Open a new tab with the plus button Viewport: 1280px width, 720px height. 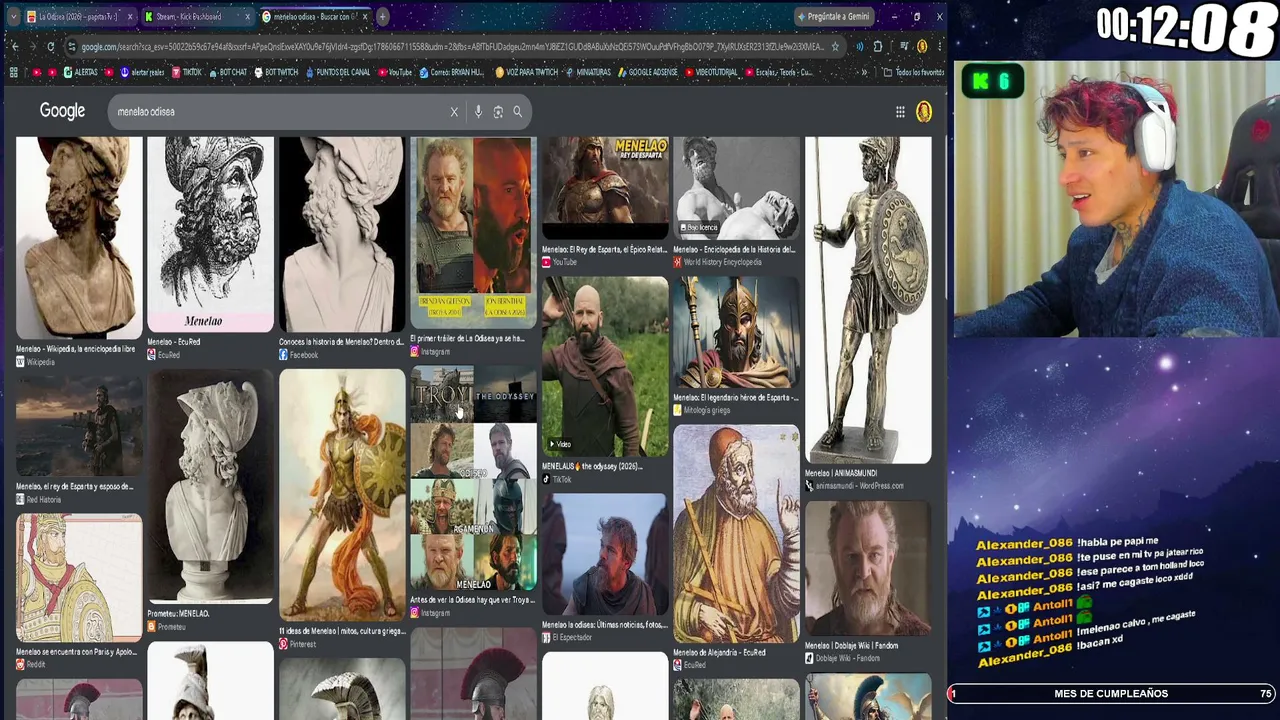(x=382, y=16)
